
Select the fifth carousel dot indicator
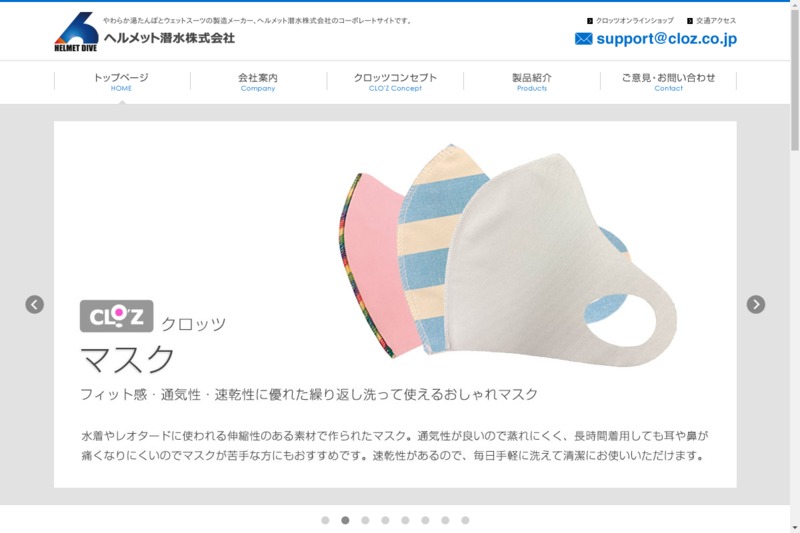pyautogui.click(x=405, y=520)
